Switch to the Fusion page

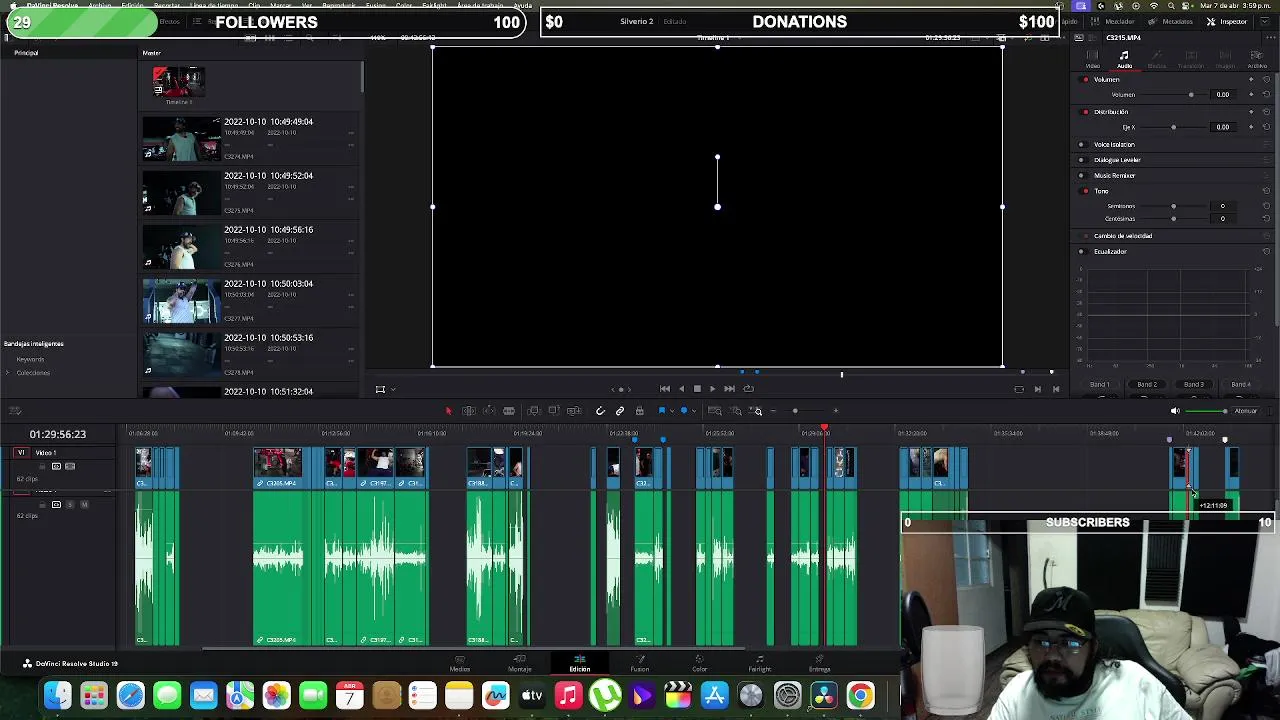coord(640,664)
